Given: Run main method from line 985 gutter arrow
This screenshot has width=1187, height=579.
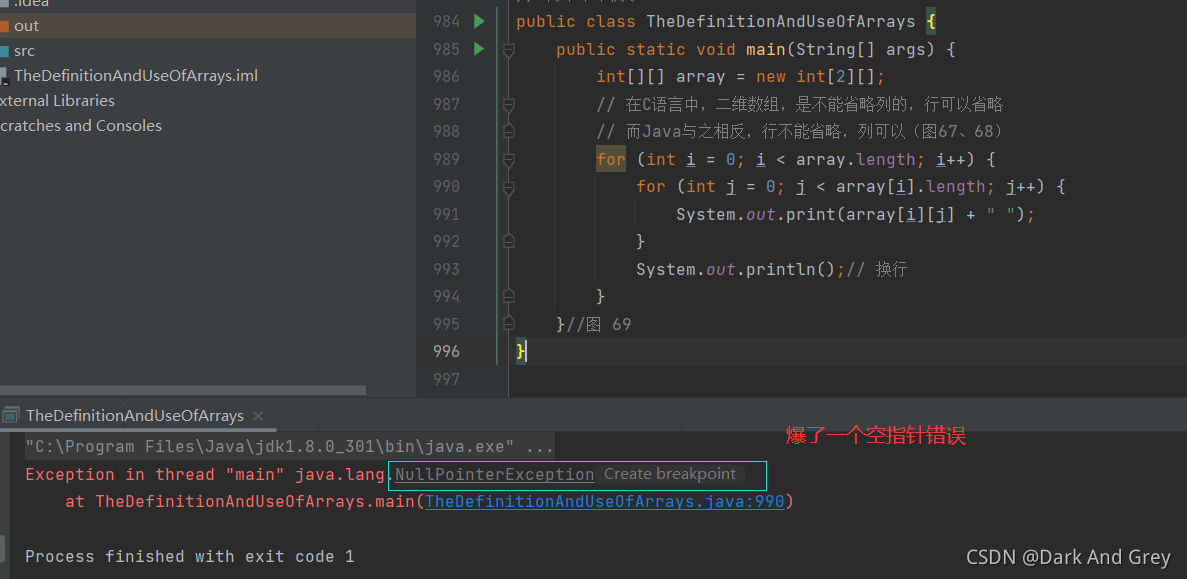Looking at the screenshot, I should tap(478, 49).
